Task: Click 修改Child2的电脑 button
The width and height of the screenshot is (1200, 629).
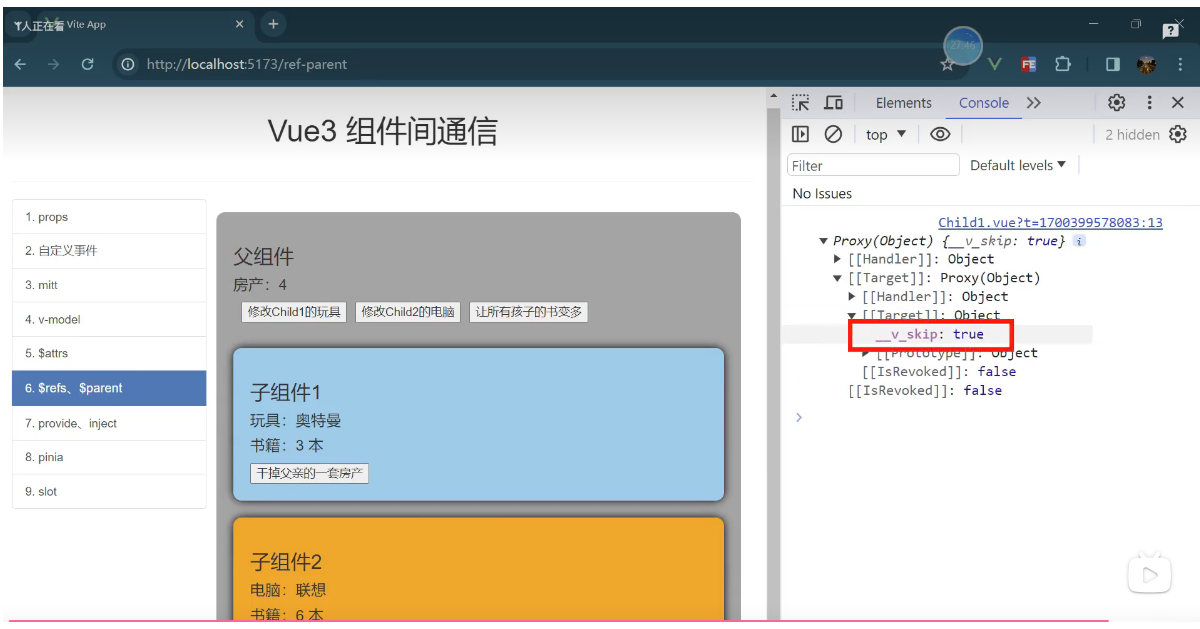Action: click(x=408, y=312)
